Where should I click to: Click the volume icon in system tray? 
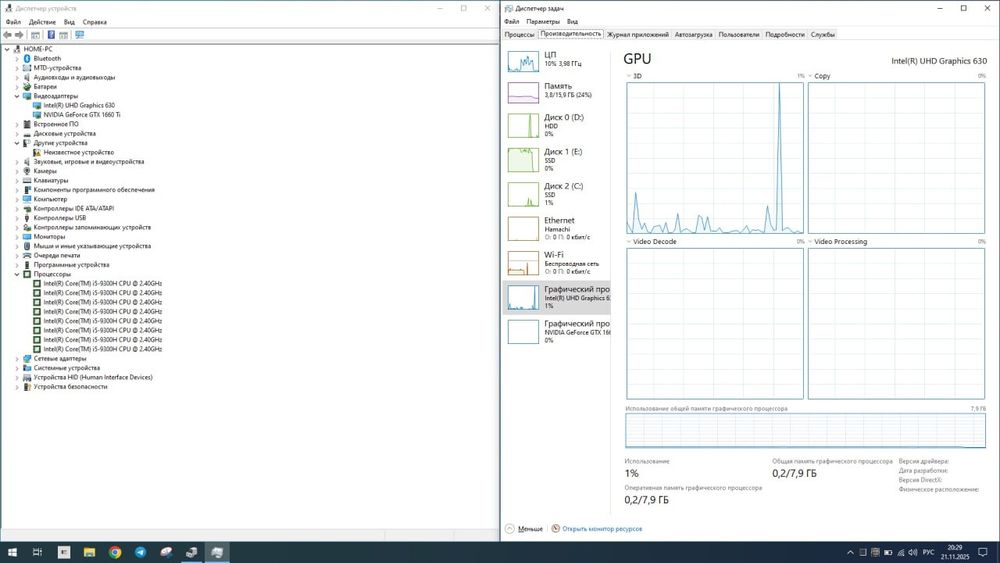[913, 552]
